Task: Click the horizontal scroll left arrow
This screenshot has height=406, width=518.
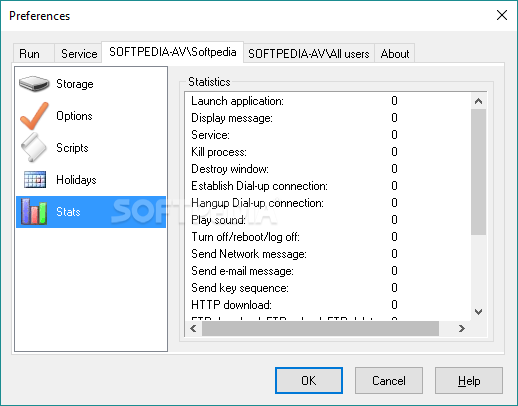Action: pyautogui.click(x=193, y=329)
